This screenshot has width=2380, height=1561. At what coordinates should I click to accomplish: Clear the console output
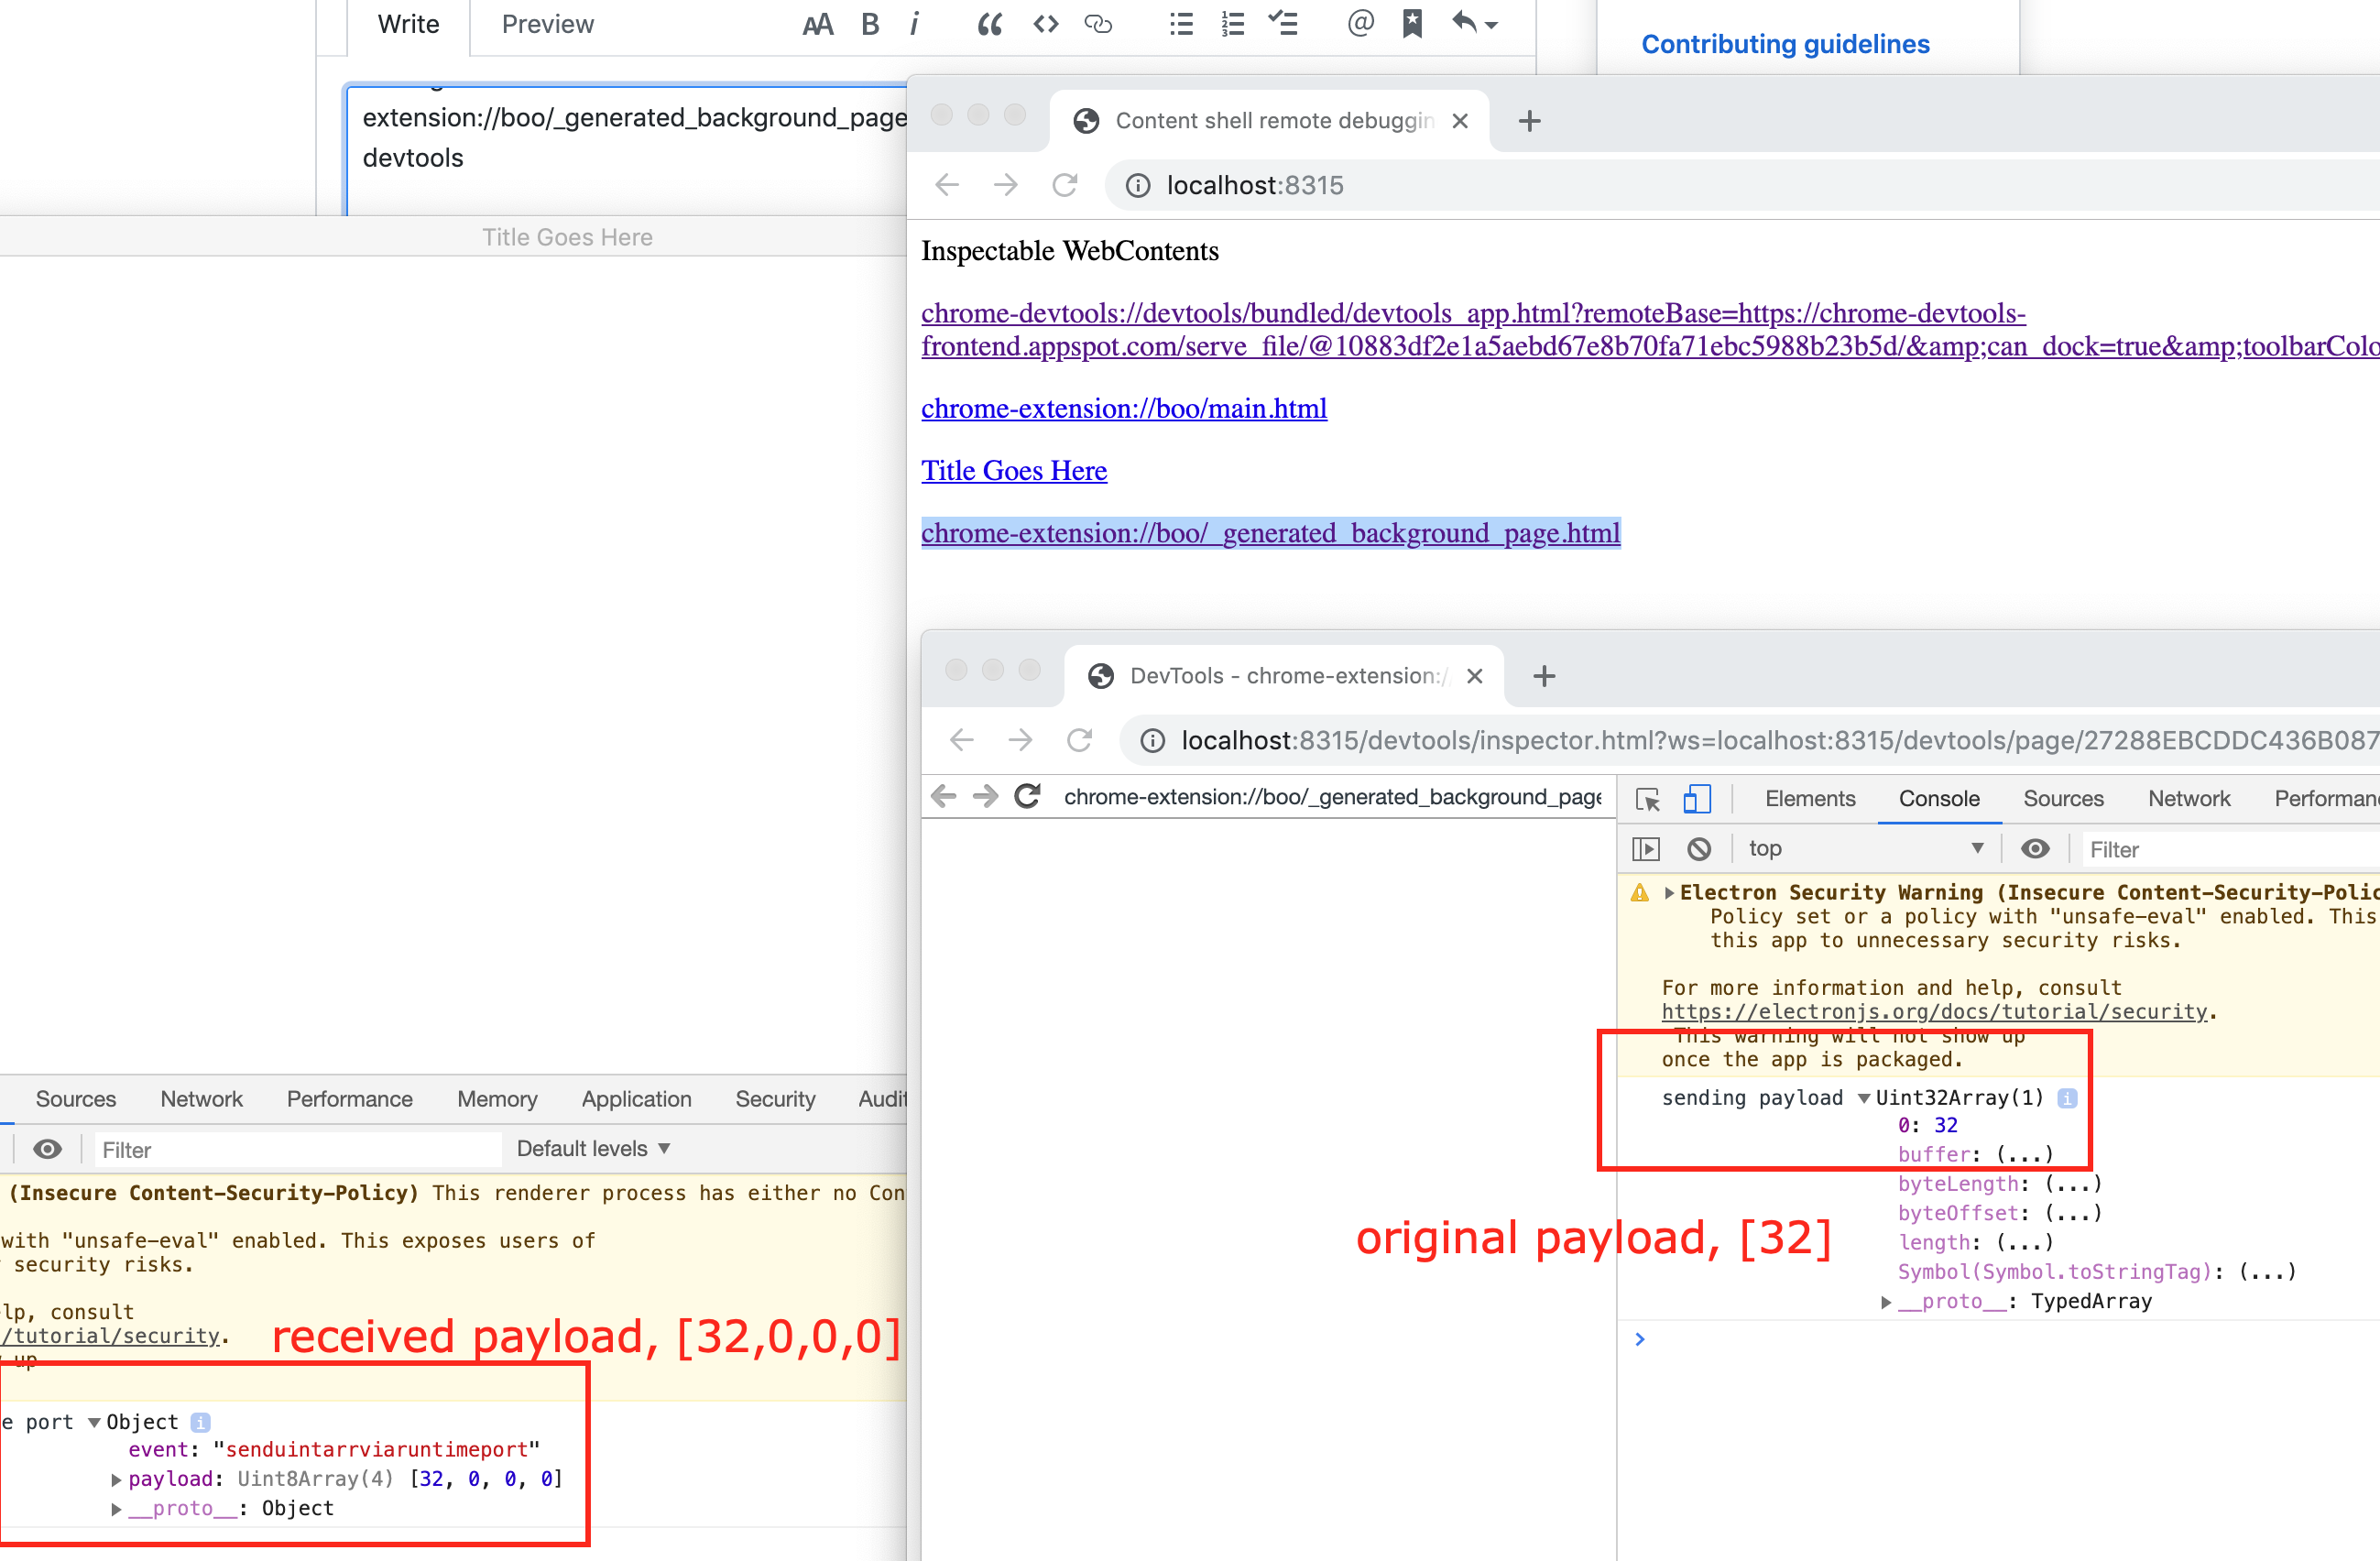(x=1698, y=849)
